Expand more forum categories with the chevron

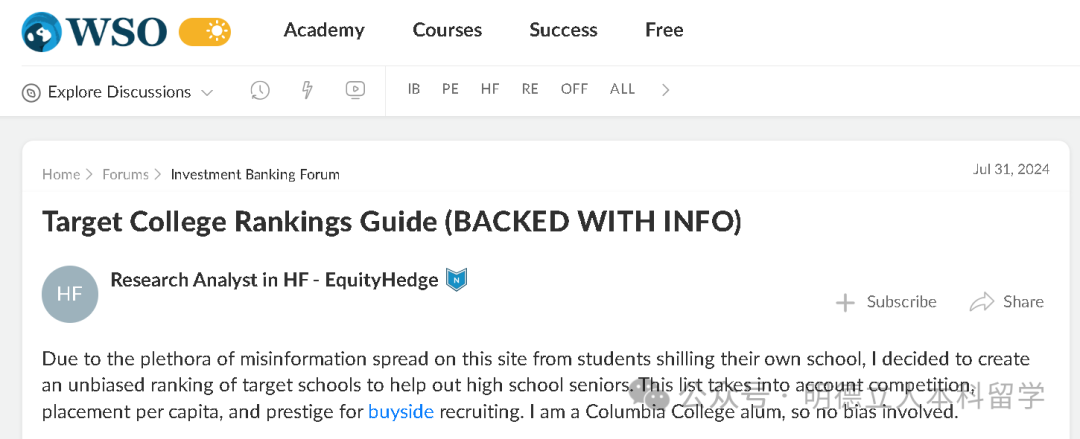tap(666, 90)
